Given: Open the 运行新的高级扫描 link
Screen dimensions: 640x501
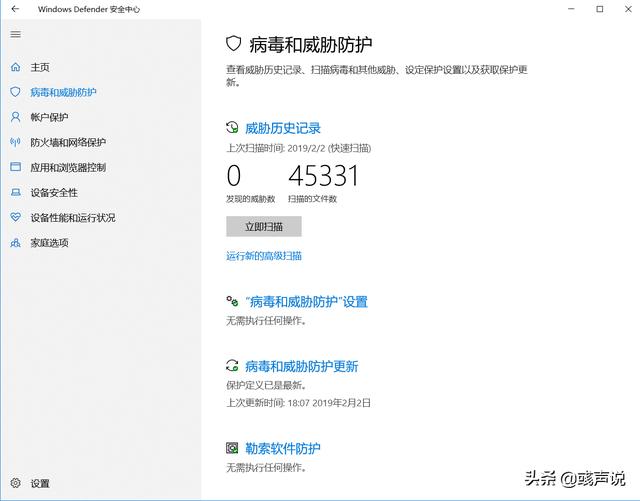Looking at the screenshot, I should tap(264, 256).
